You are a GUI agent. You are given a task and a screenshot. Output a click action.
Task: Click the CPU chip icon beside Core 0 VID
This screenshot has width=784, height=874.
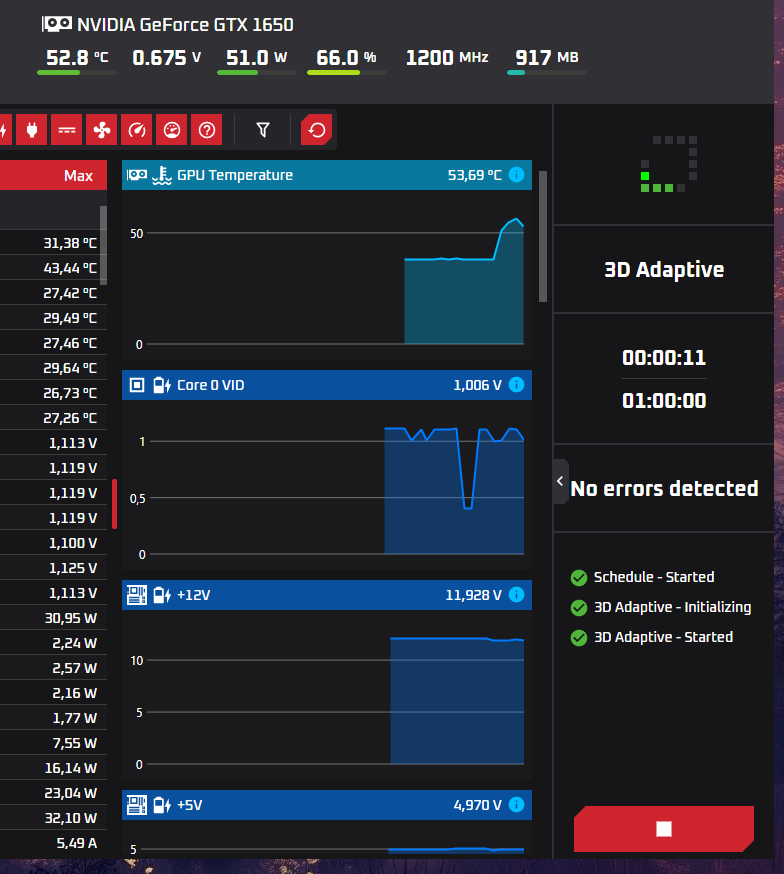137,385
